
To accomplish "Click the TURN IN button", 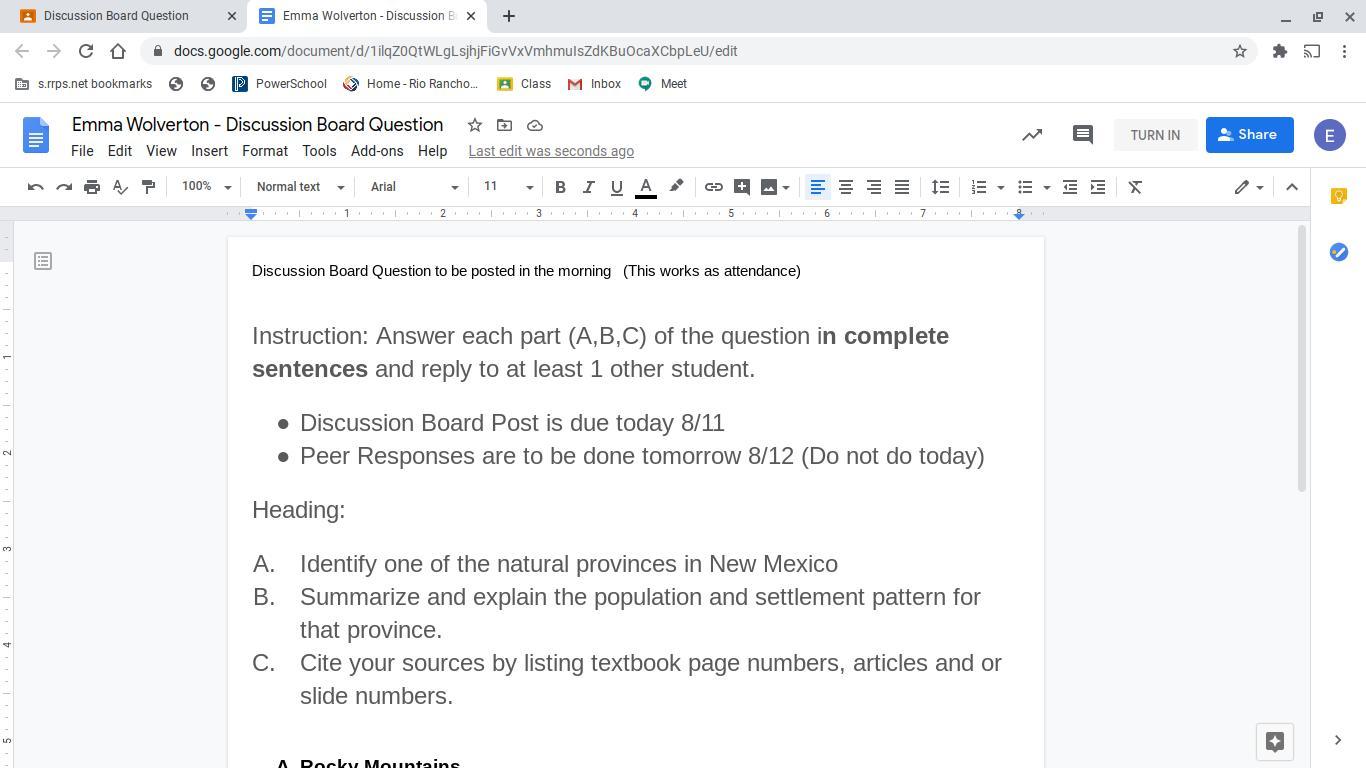I will tap(1154, 135).
